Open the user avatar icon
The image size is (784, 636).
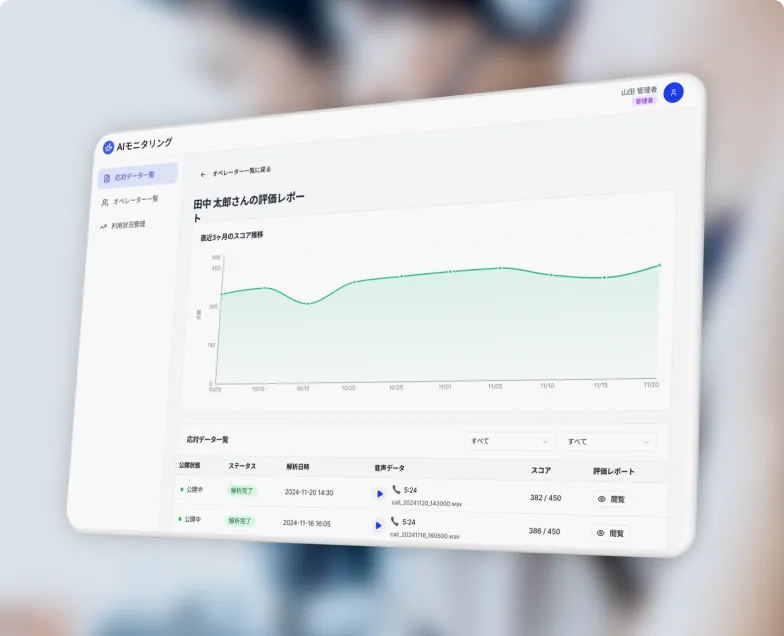pos(673,92)
